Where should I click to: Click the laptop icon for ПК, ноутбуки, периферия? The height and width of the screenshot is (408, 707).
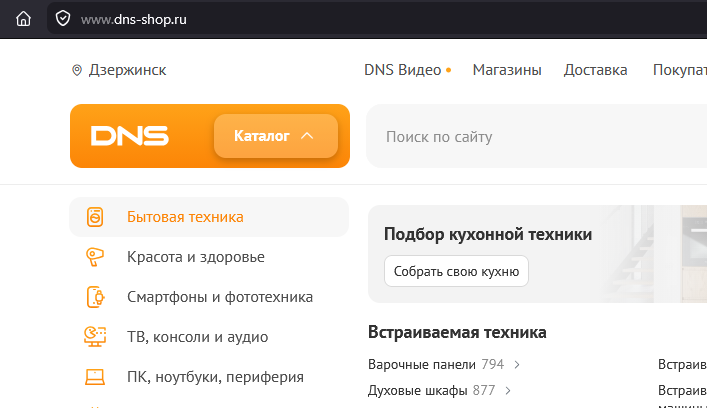95,377
